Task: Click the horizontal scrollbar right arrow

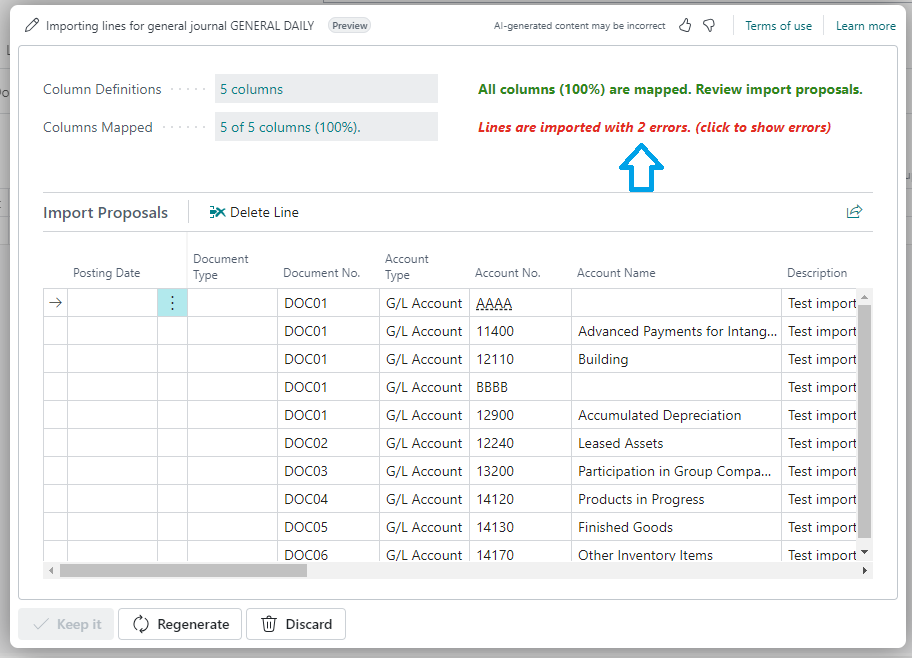Action: tap(865, 570)
